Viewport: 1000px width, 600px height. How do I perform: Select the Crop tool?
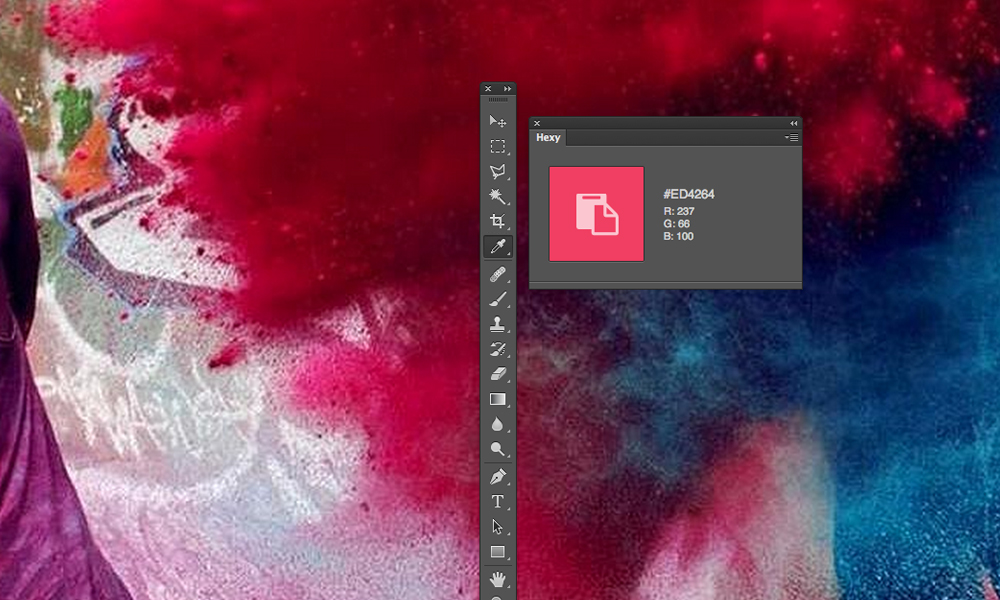(497, 221)
